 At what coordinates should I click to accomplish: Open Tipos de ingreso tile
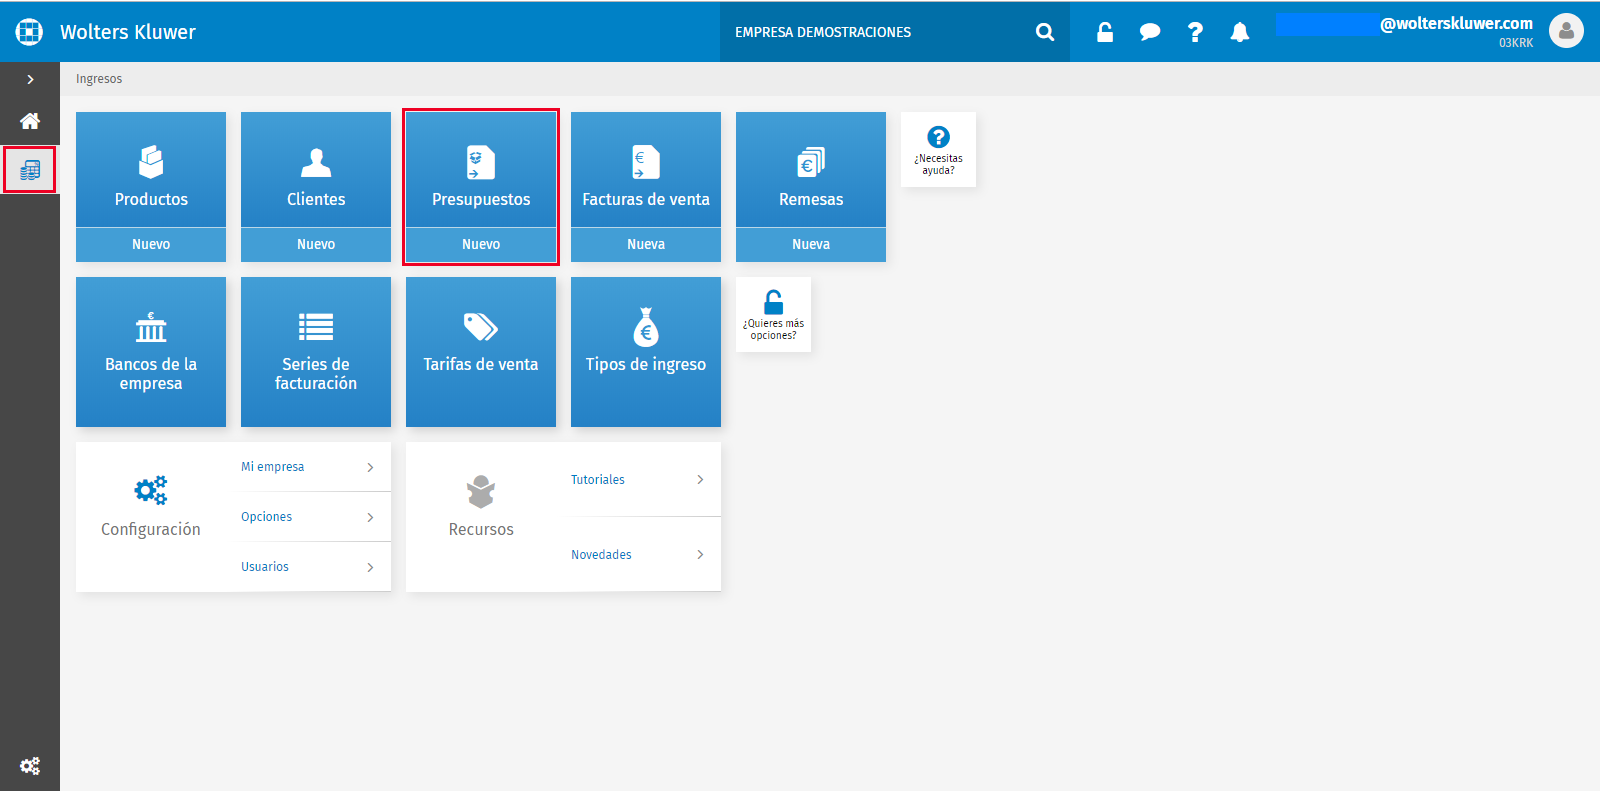pos(646,352)
